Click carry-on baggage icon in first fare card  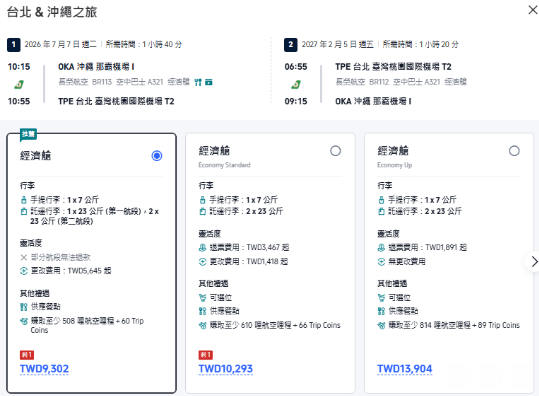click(24, 200)
